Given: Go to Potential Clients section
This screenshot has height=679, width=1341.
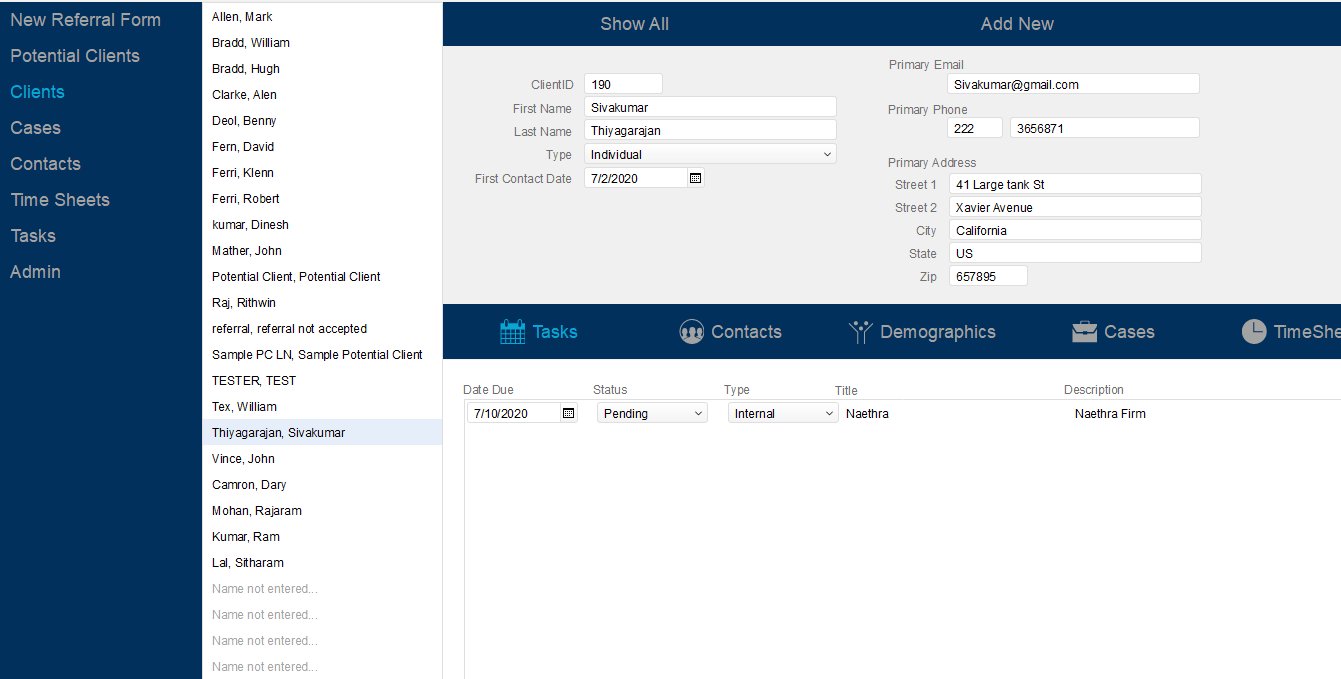Looking at the screenshot, I should coord(75,56).
